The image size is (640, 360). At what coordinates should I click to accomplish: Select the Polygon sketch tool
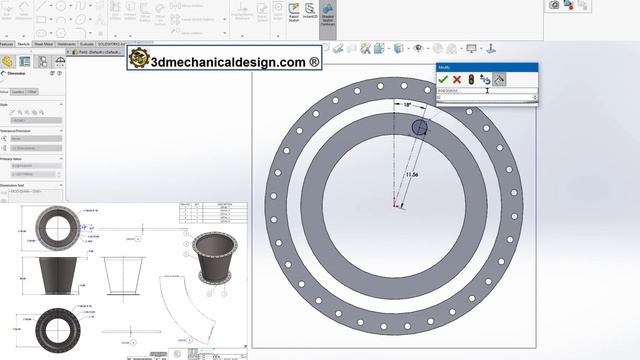[60, 33]
